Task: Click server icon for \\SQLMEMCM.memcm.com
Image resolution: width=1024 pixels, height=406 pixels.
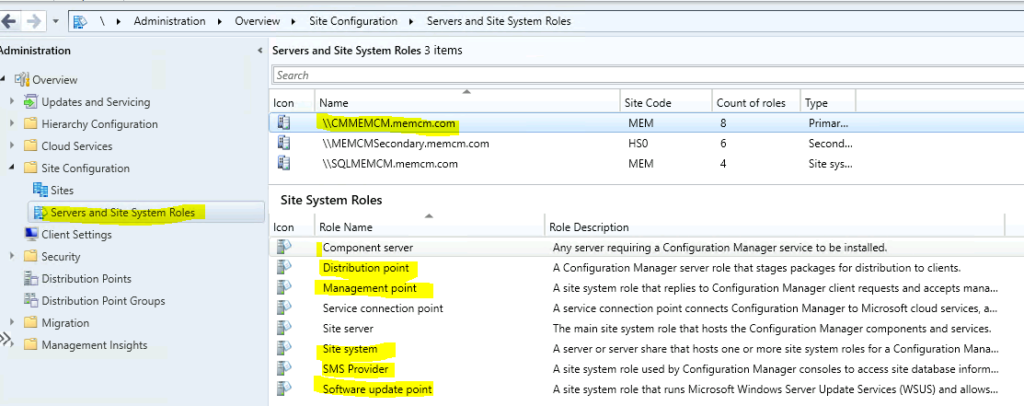Action: tap(283, 163)
